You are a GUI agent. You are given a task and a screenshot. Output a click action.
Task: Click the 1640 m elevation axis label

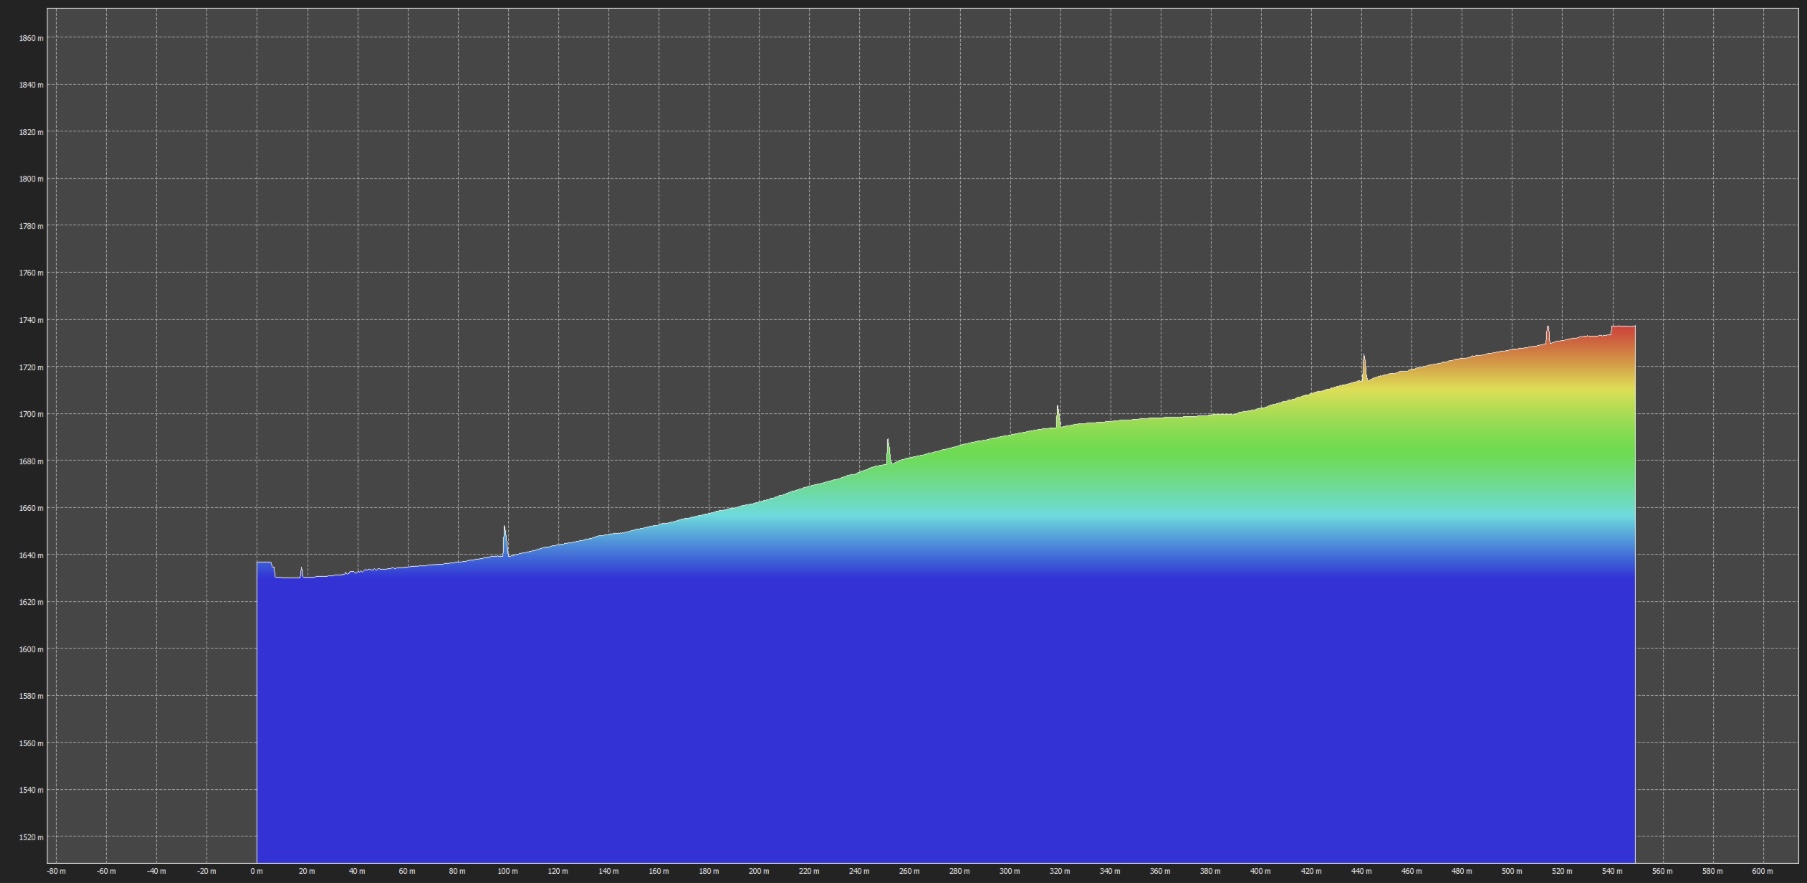pos(31,556)
